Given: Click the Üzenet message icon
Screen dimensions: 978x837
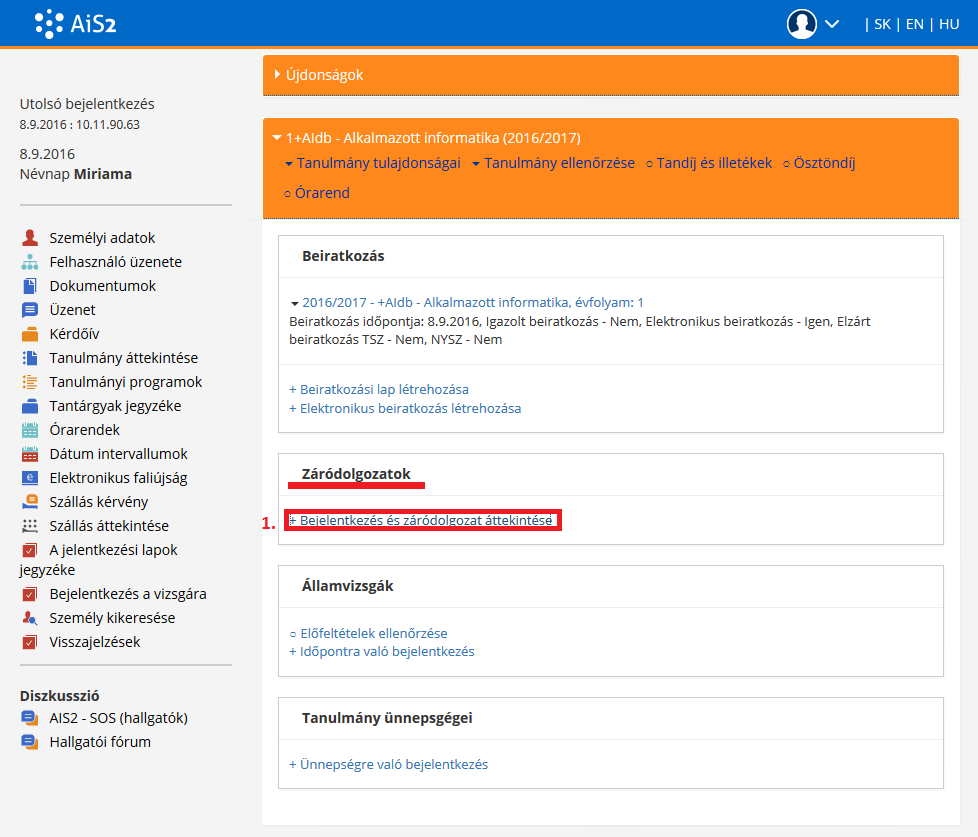Looking at the screenshot, I should pos(29,310).
